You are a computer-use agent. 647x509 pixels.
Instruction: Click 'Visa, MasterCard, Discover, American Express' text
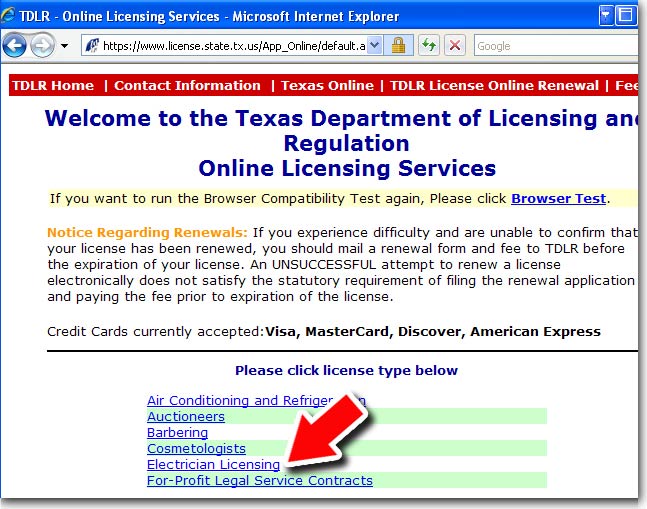coord(433,332)
